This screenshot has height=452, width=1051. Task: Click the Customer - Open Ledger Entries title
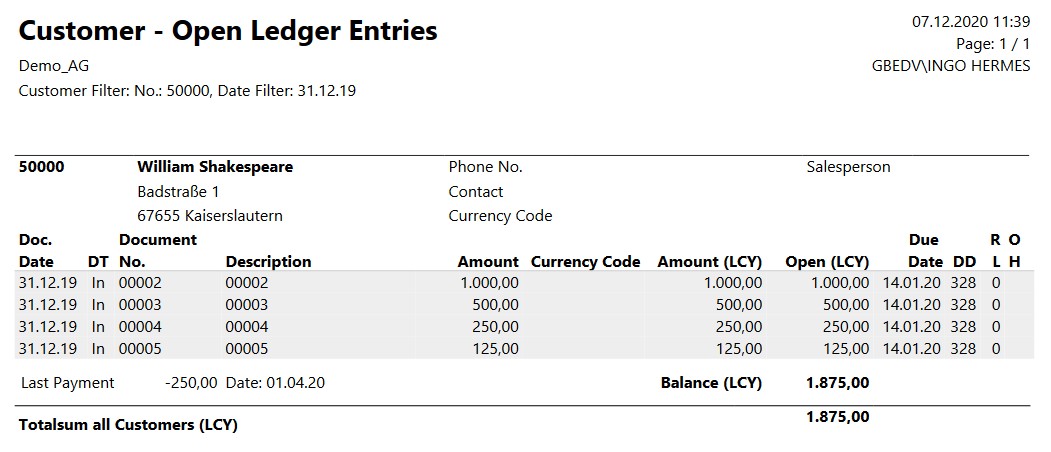[x=228, y=31]
